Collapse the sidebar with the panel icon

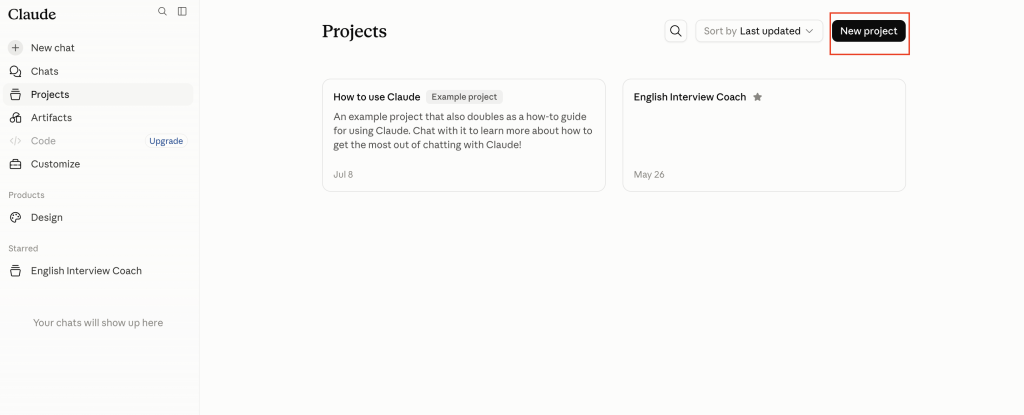pos(182,11)
